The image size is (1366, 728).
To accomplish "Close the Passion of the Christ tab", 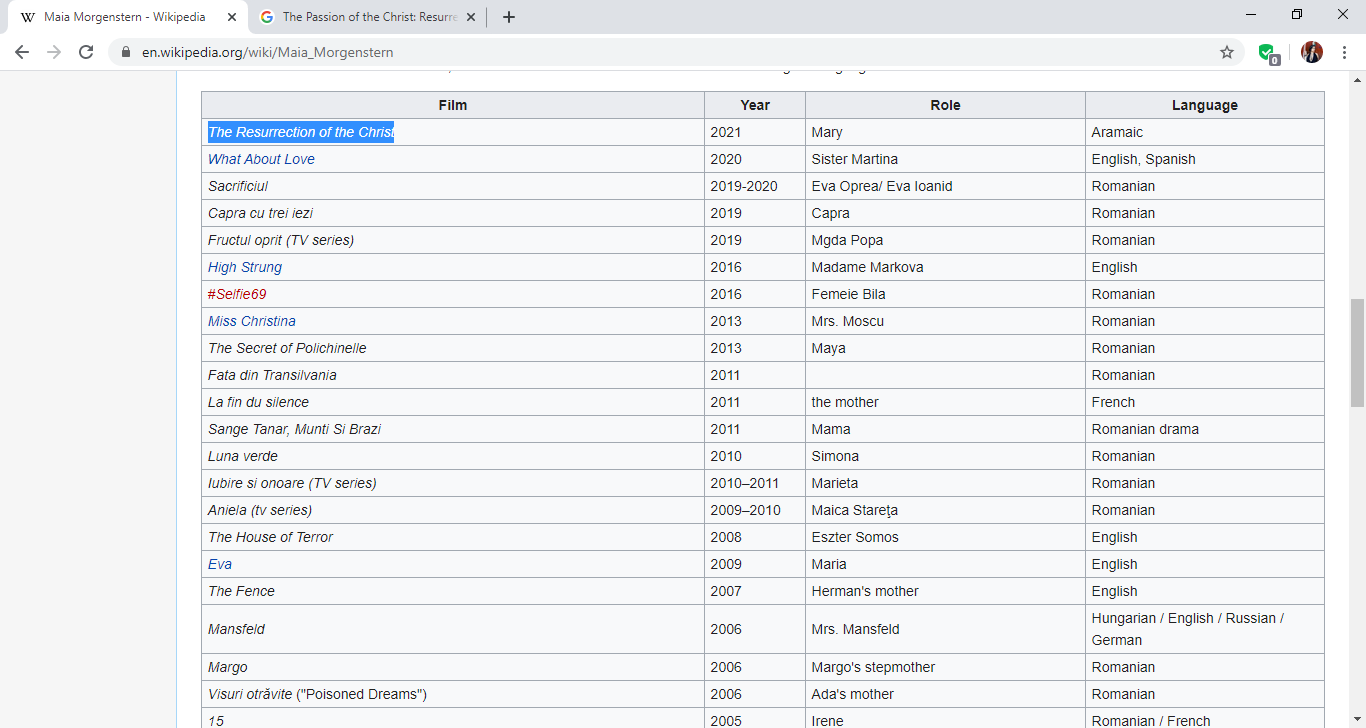I will tap(471, 17).
